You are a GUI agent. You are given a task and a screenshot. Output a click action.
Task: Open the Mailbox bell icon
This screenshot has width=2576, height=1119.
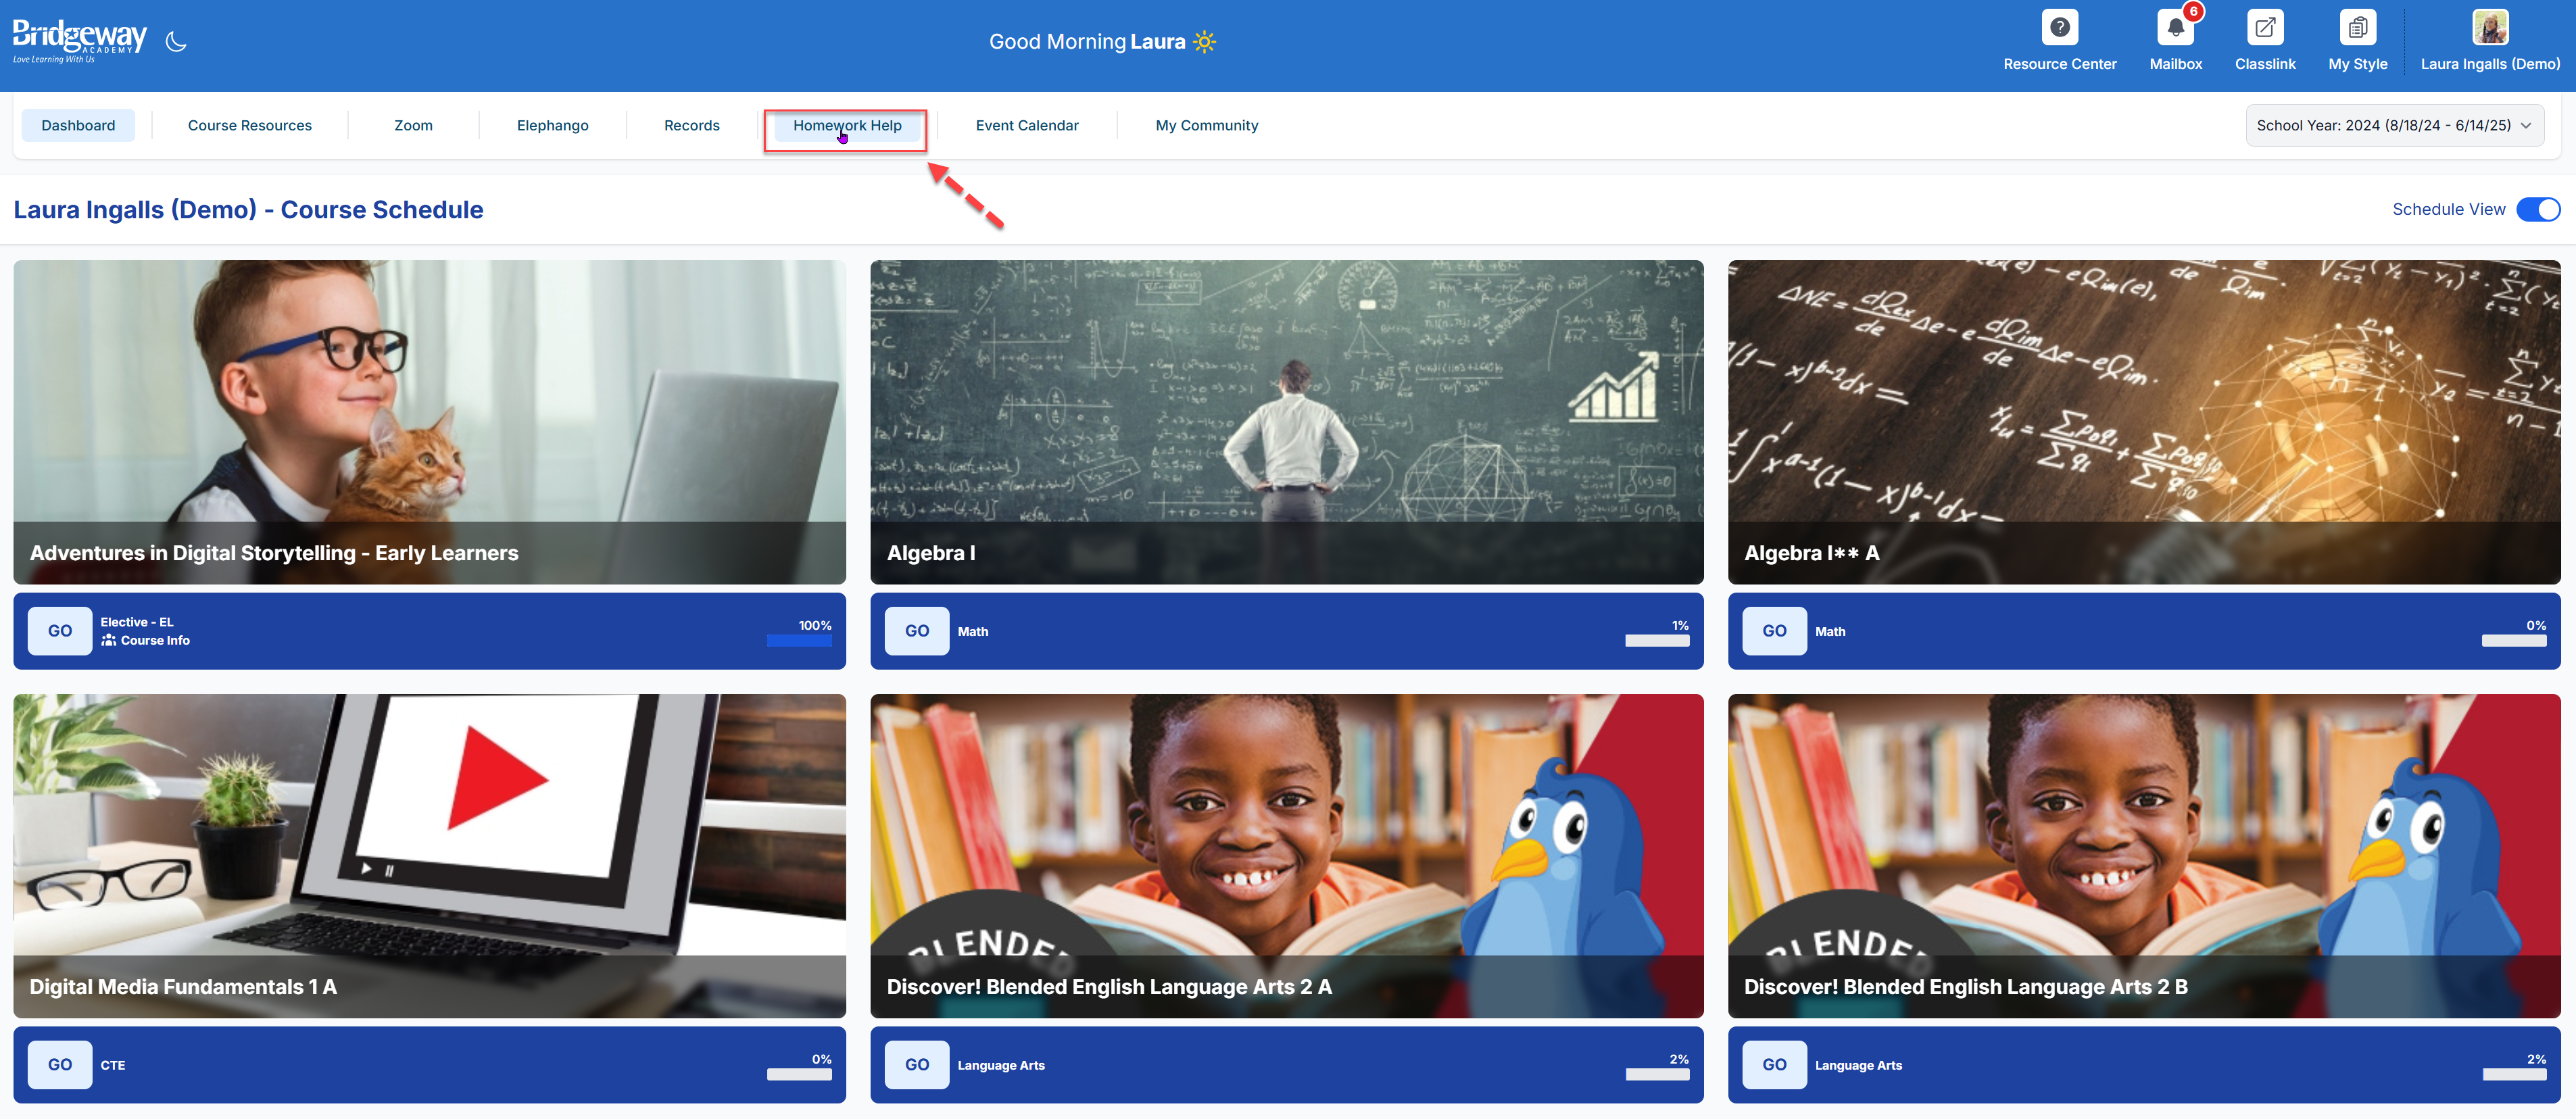coord(2175,28)
